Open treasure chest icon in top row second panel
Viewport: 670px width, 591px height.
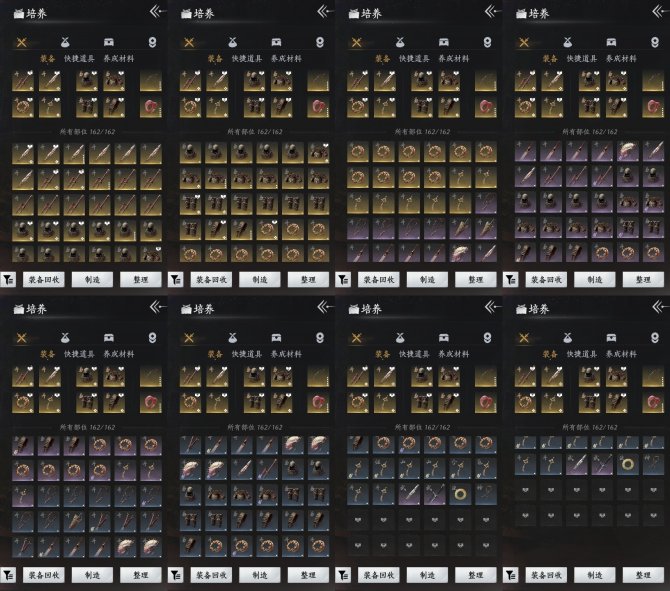[276, 42]
